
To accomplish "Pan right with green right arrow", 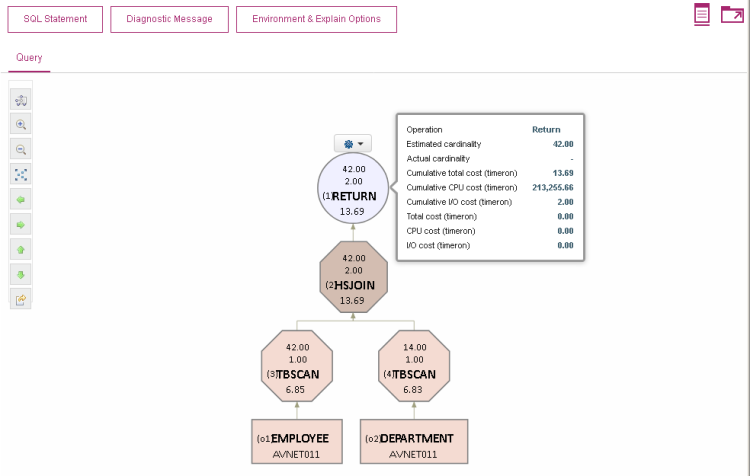I will click(21, 224).
